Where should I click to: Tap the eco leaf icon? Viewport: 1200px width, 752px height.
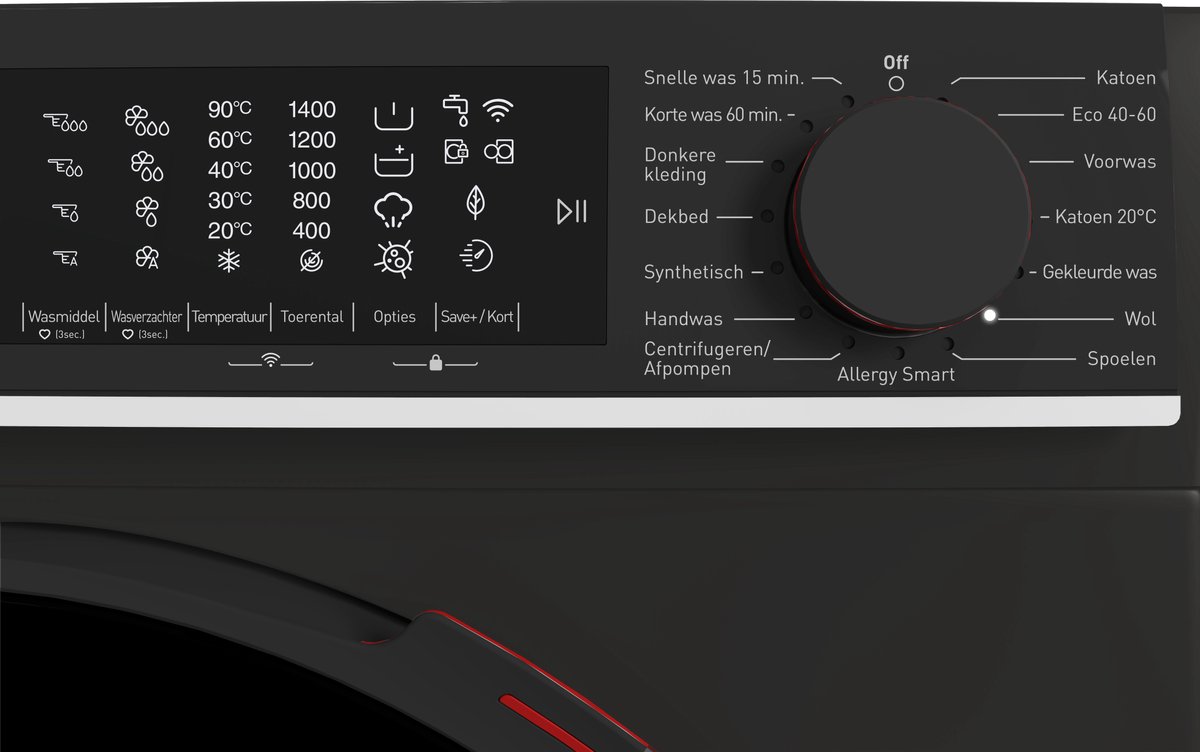(x=477, y=203)
